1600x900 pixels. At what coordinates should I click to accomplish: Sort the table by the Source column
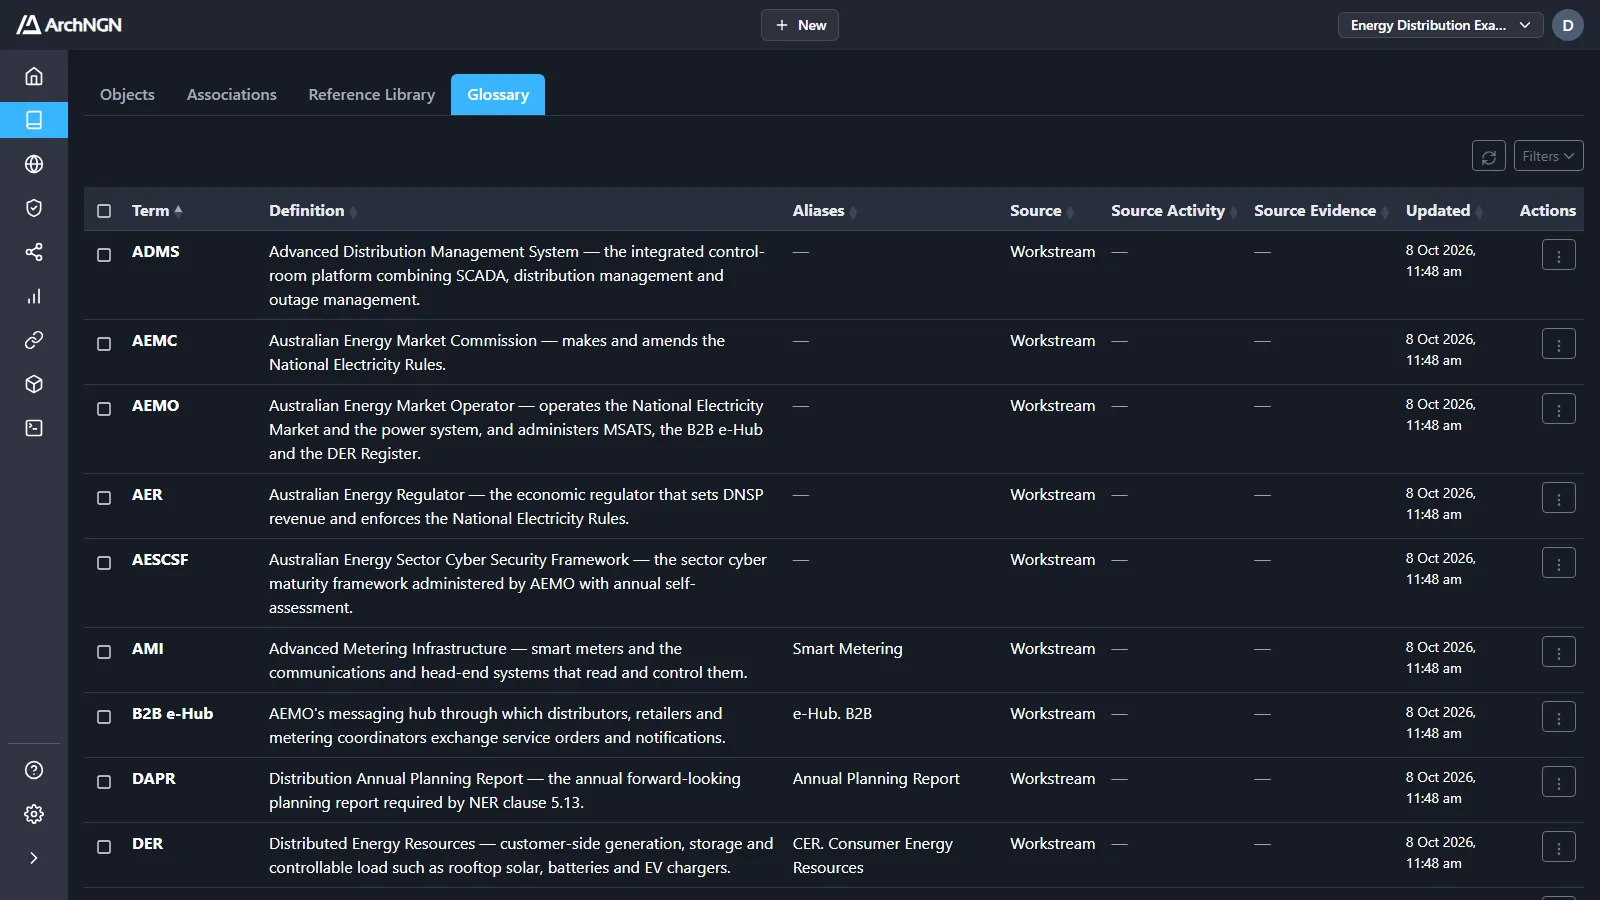pos(1041,211)
